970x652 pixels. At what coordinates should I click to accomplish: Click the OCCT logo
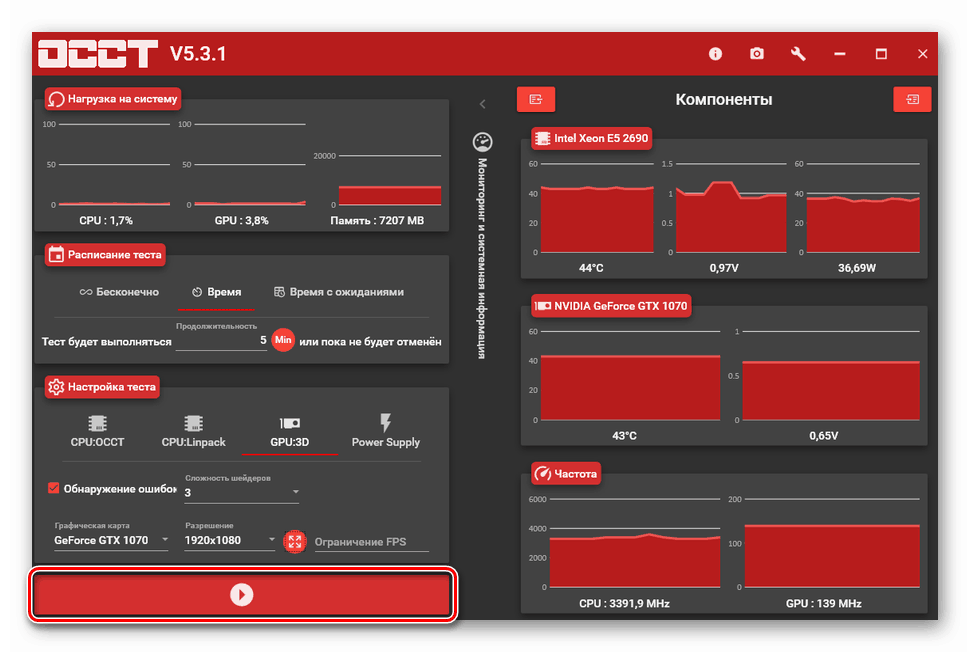(x=98, y=54)
